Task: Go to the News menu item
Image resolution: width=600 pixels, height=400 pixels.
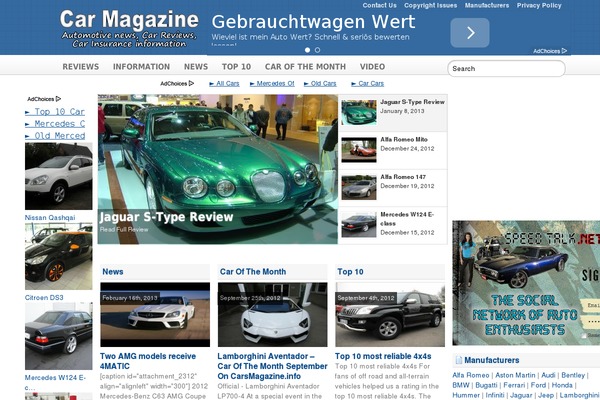Action: 196,67
